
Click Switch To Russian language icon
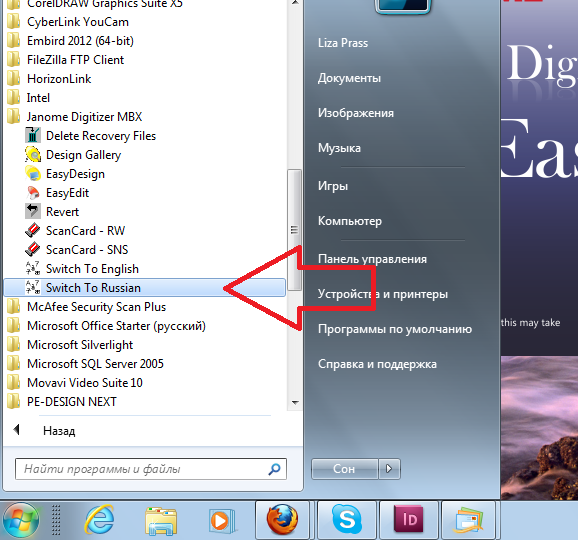click(33, 287)
